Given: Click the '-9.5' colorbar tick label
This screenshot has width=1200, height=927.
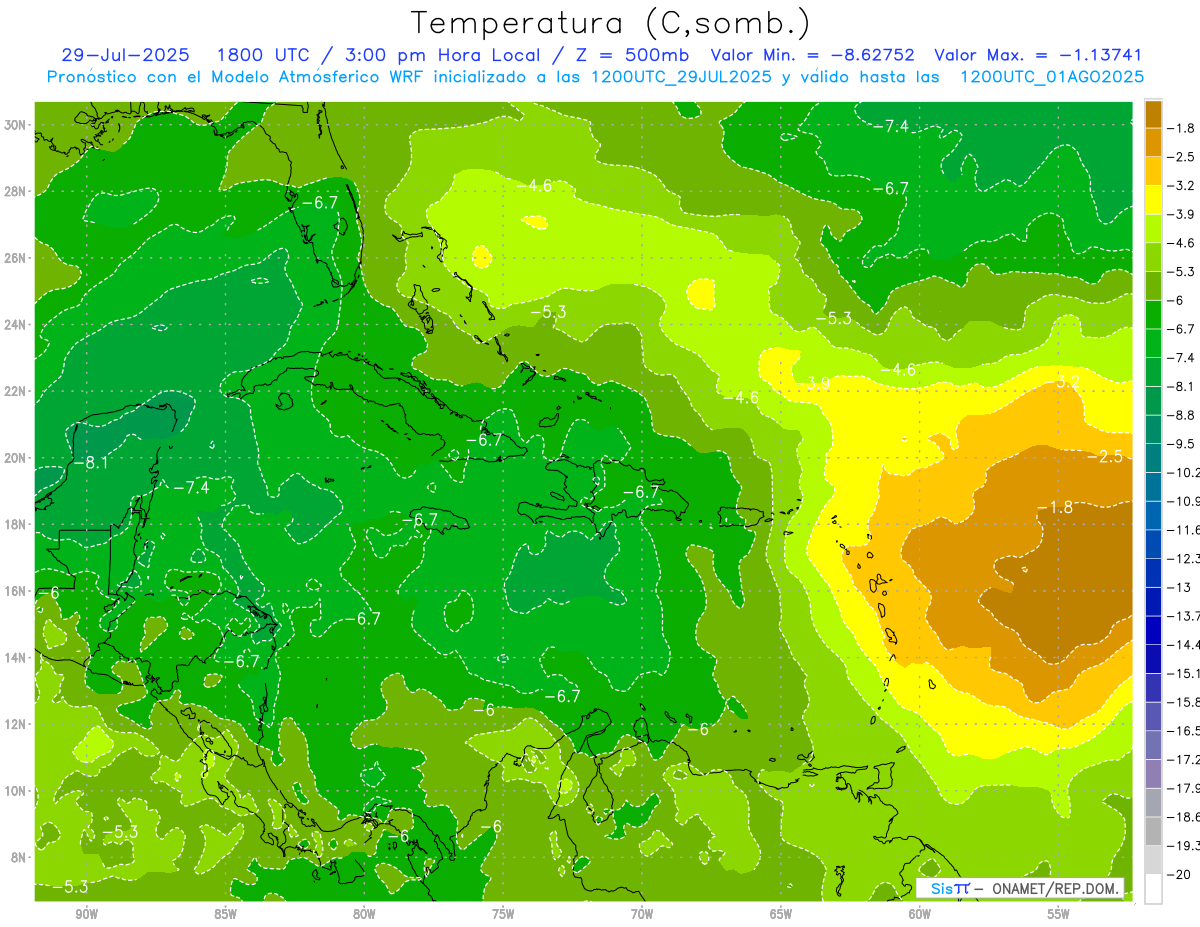Looking at the screenshot, I should 1183,444.
